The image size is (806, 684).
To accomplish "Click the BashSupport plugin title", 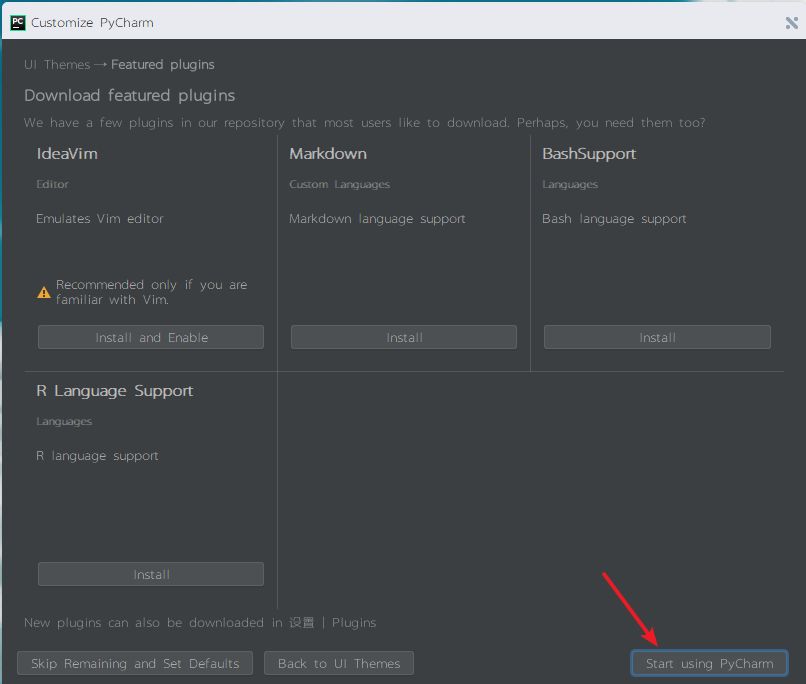I will pos(589,154).
